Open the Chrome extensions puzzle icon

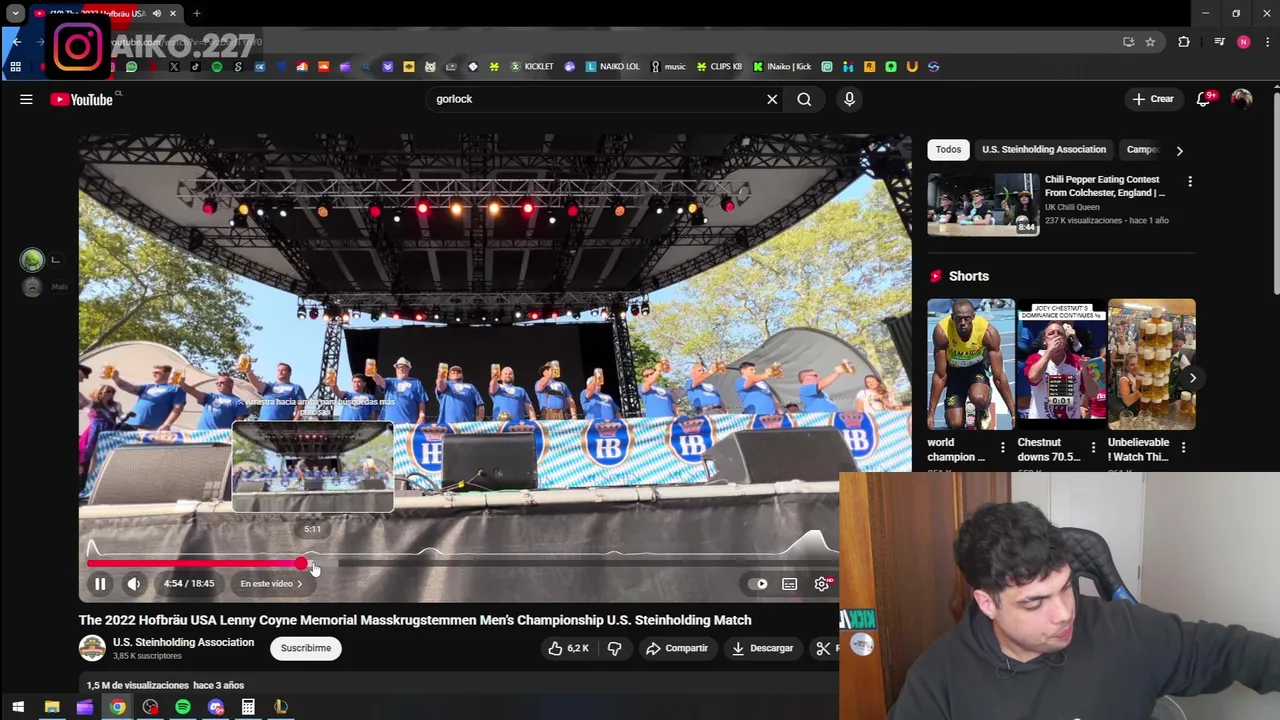(1184, 42)
